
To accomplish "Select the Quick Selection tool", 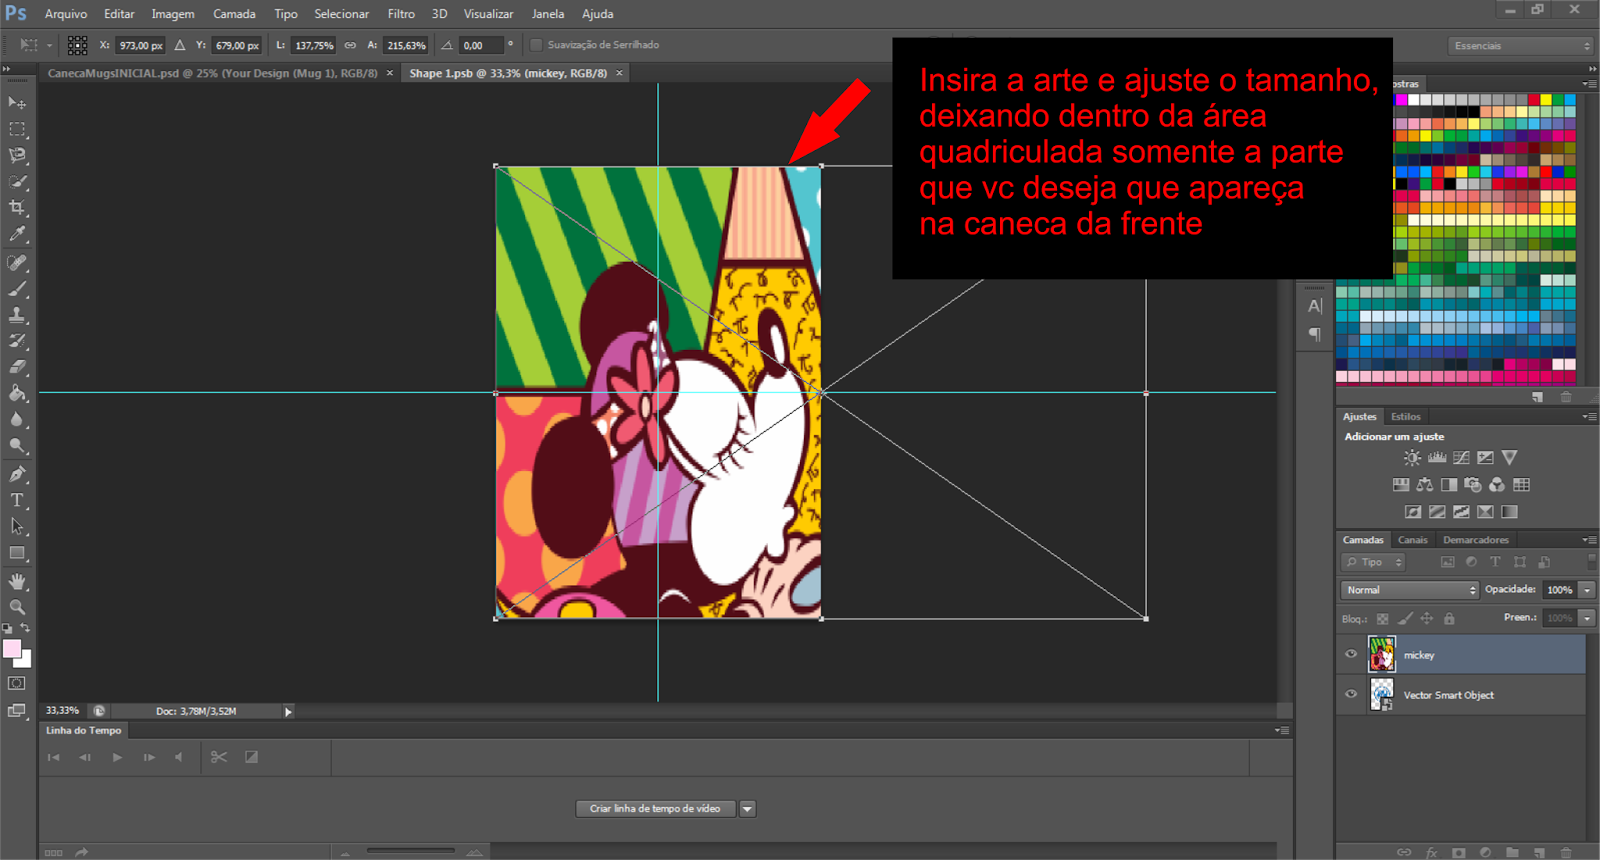I will (x=17, y=182).
